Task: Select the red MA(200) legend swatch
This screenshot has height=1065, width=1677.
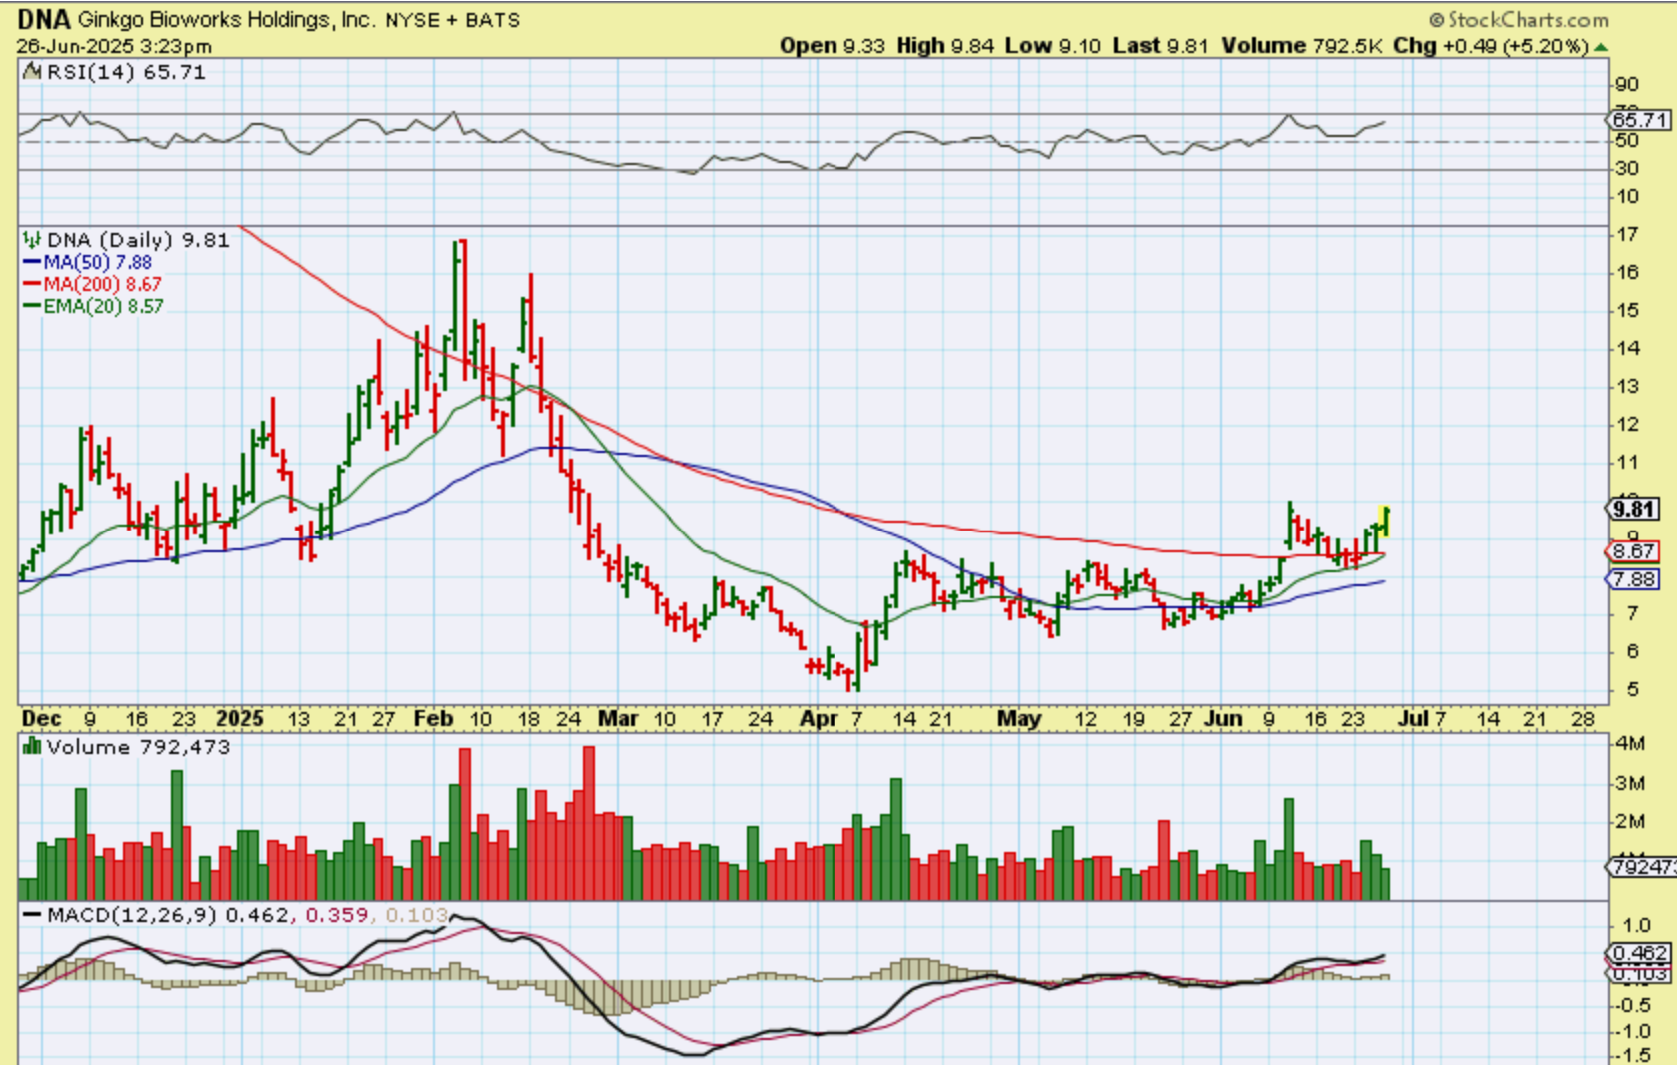Action: [32, 284]
